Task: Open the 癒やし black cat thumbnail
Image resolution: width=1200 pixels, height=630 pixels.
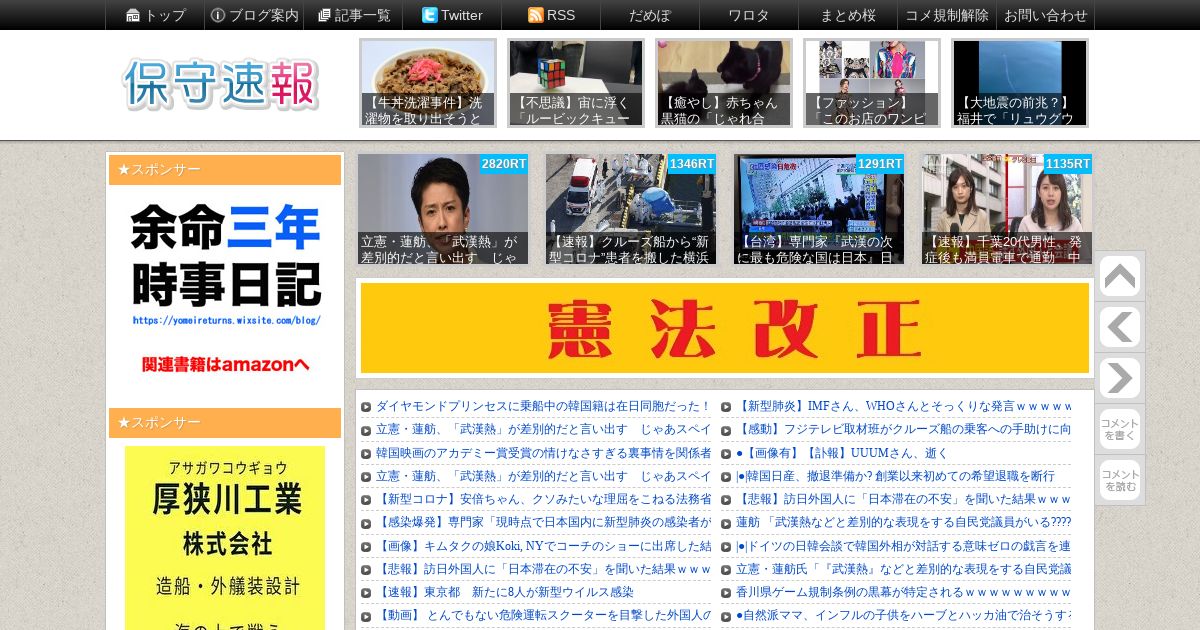Action: (x=724, y=83)
